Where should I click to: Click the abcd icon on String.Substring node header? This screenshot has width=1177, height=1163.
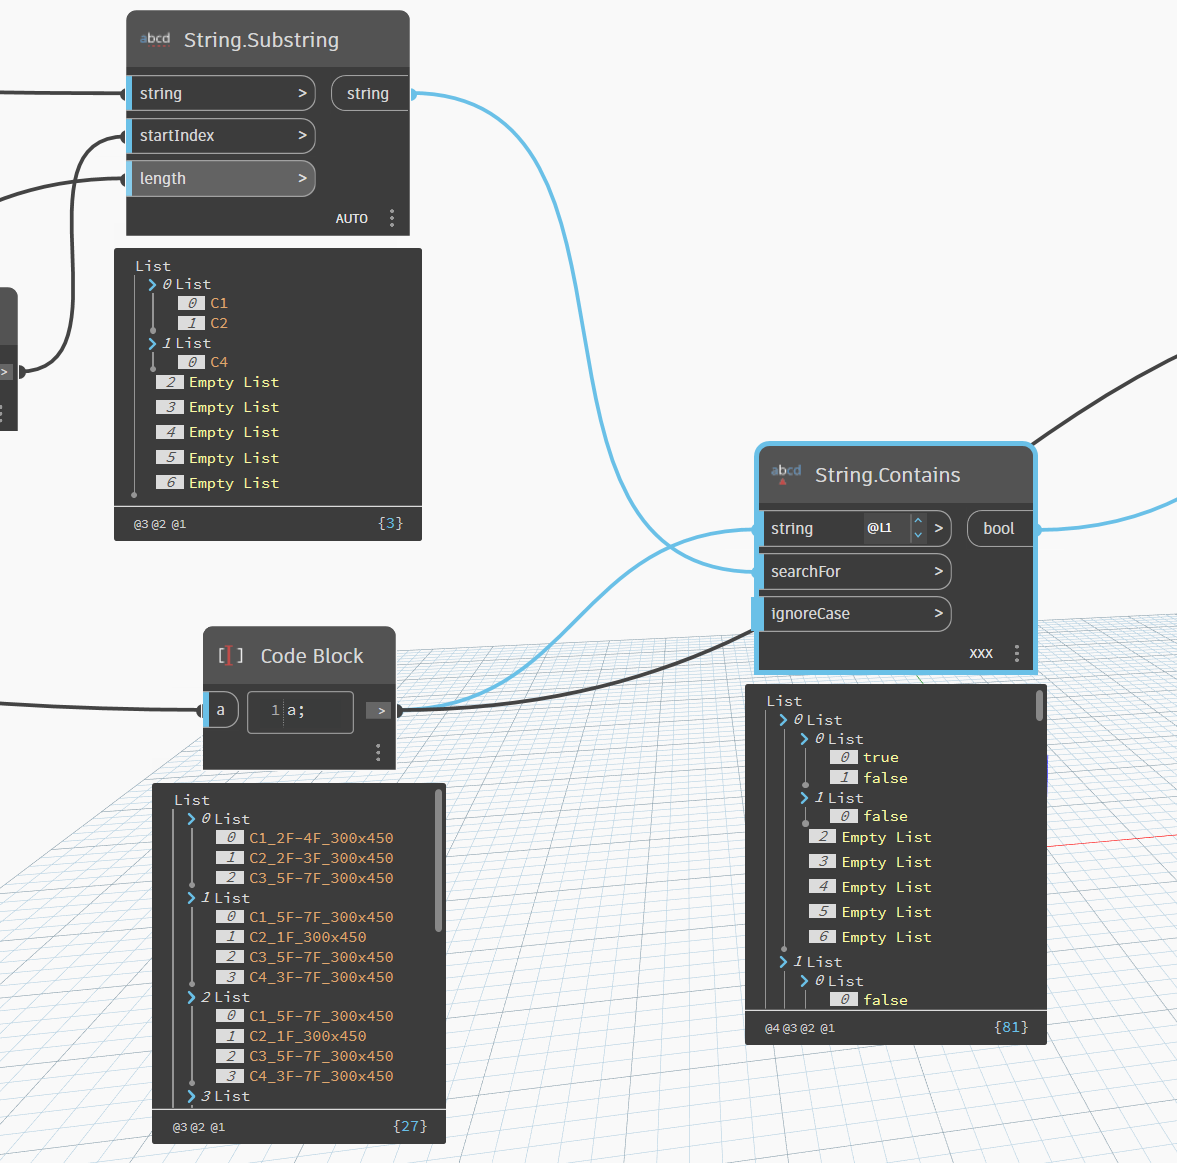(x=155, y=39)
